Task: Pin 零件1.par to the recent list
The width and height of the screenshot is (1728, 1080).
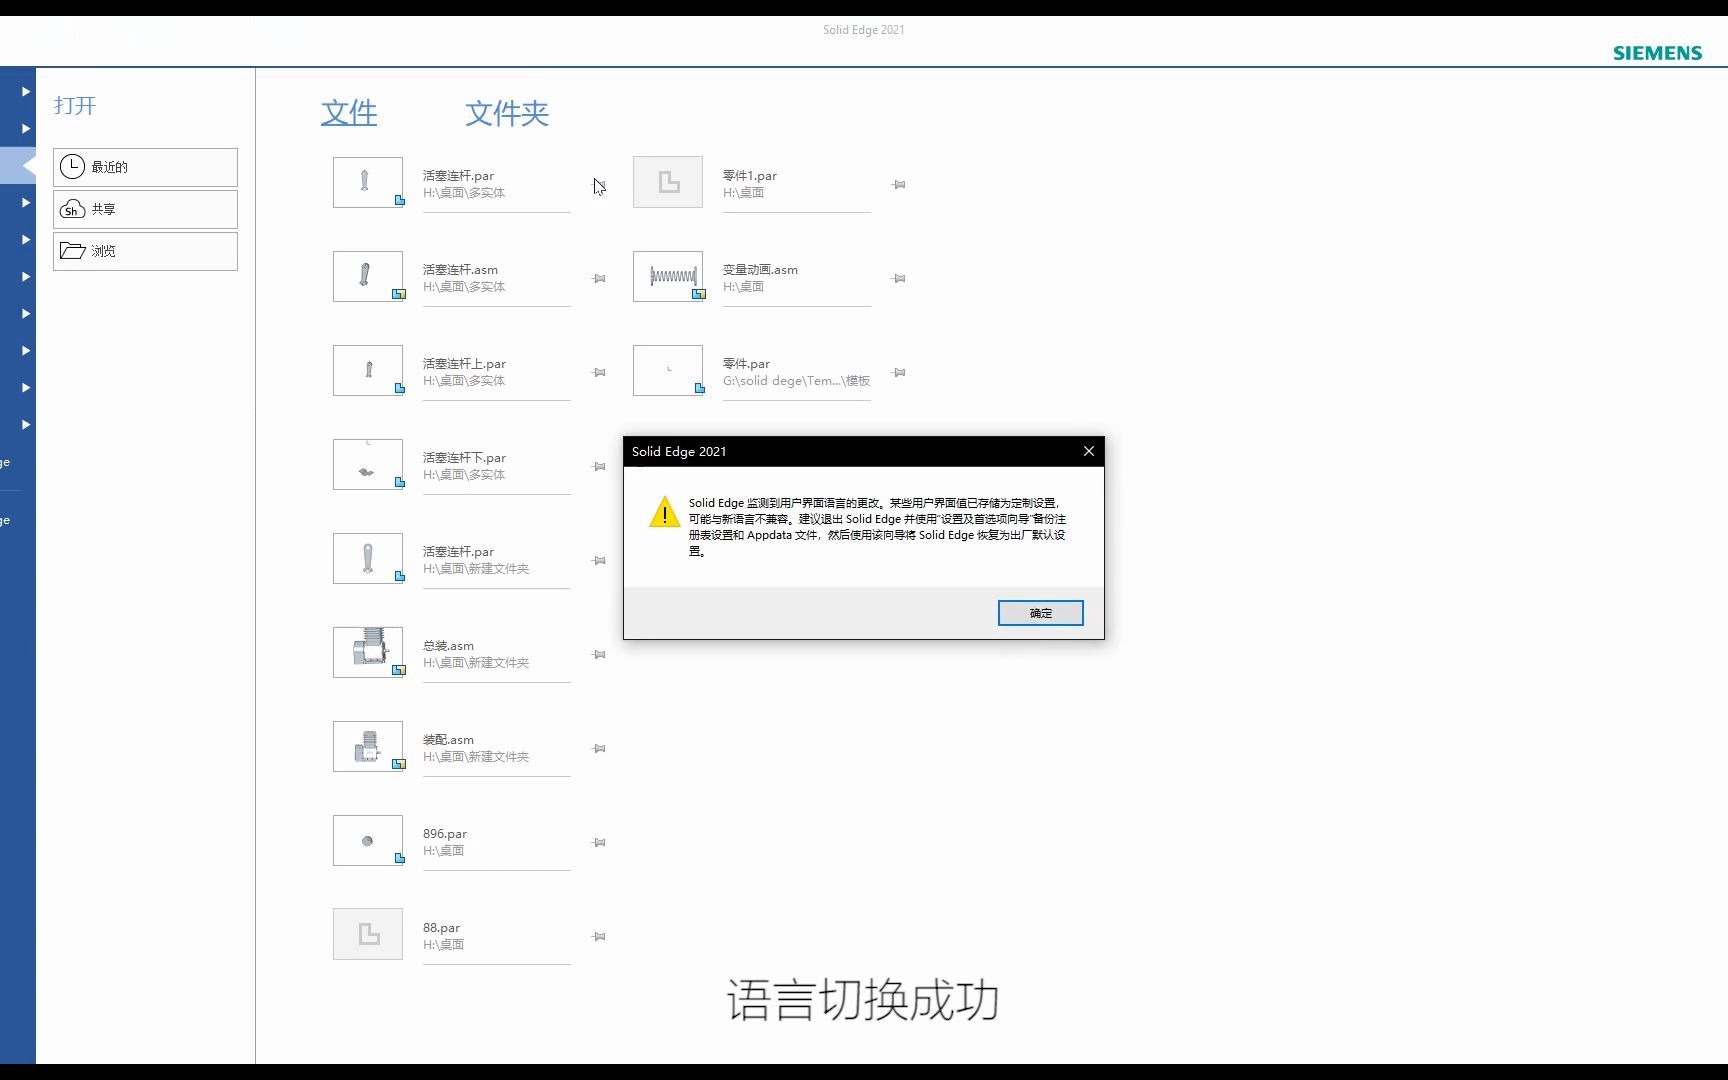Action: [x=899, y=185]
